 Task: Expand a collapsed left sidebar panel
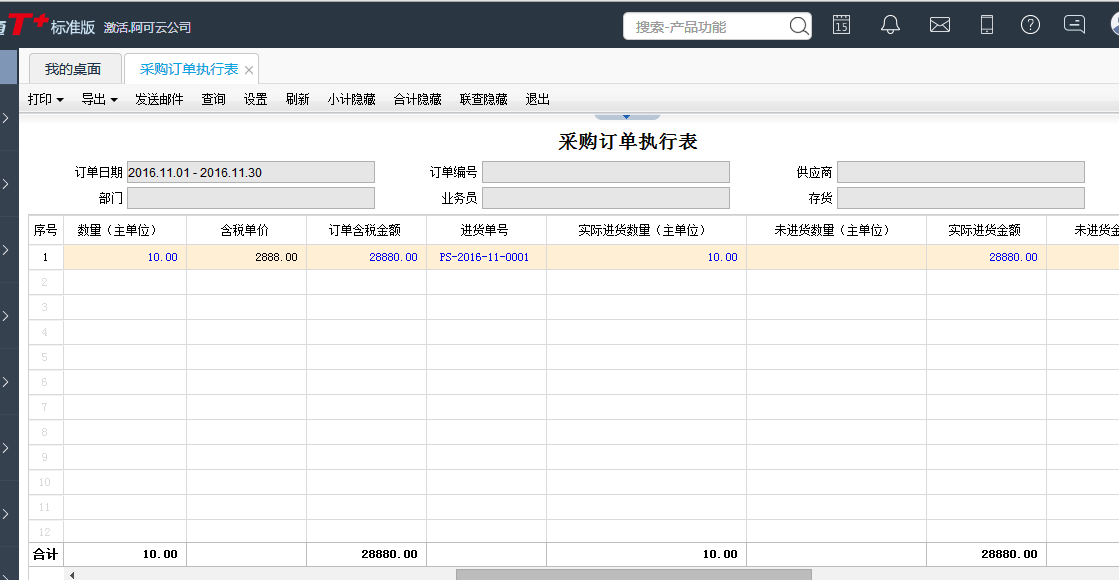pos(7,118)
